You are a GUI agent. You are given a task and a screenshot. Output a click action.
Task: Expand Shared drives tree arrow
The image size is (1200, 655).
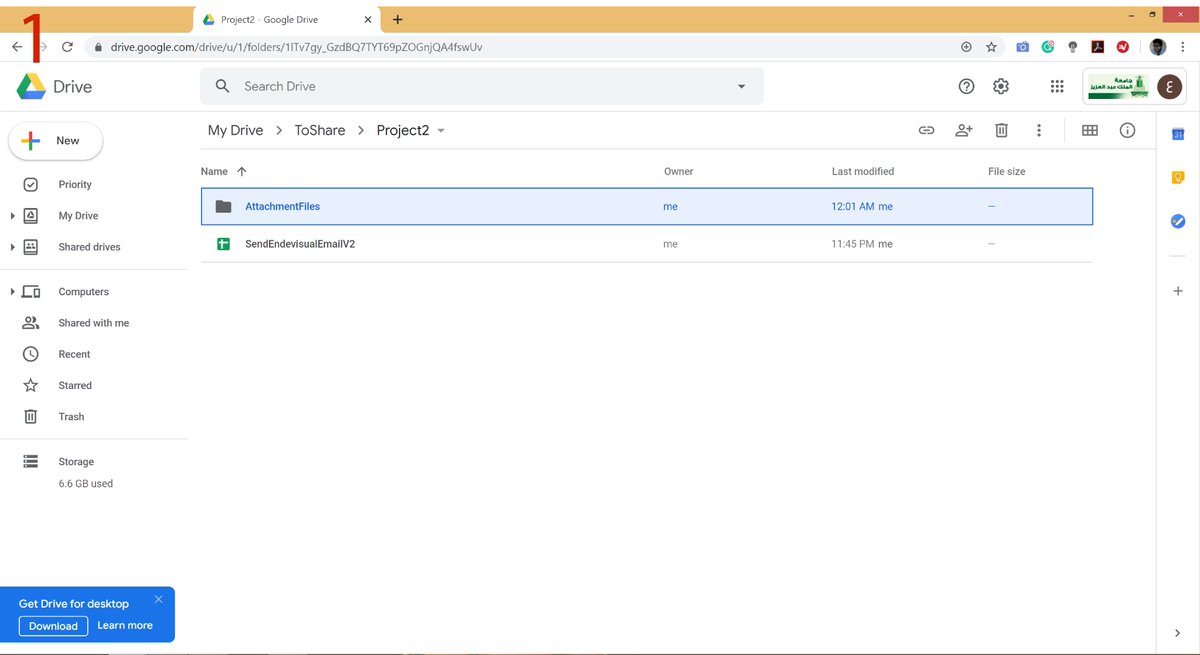(12, 247)
